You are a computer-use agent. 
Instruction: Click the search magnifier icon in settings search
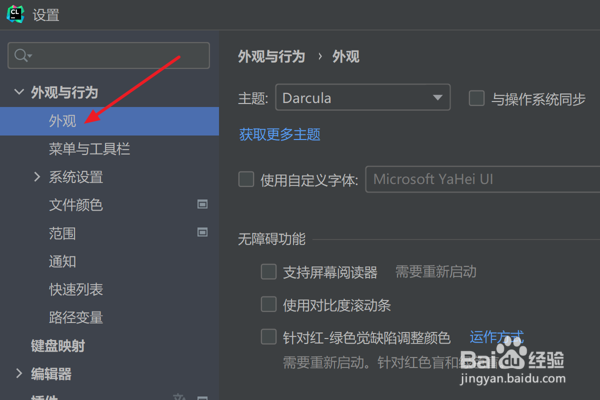click(x=21, y=56)
